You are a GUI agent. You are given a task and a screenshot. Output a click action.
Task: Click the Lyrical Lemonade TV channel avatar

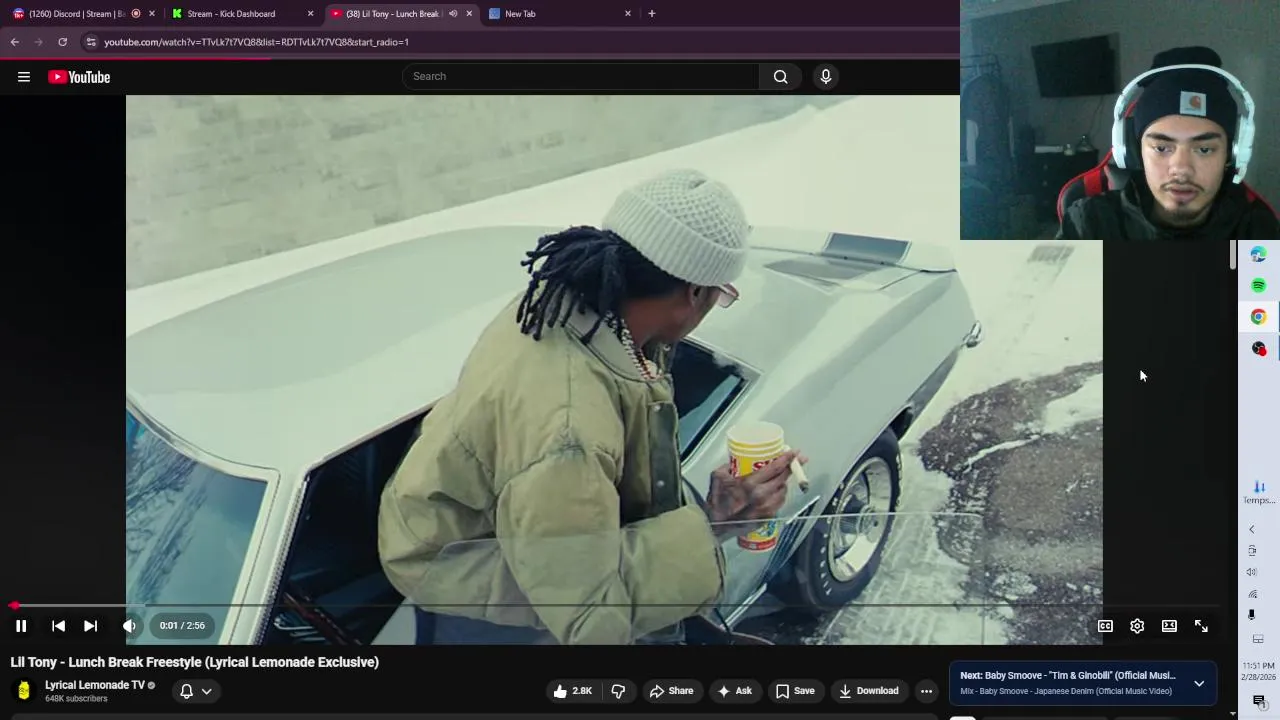tap(24, 691)
